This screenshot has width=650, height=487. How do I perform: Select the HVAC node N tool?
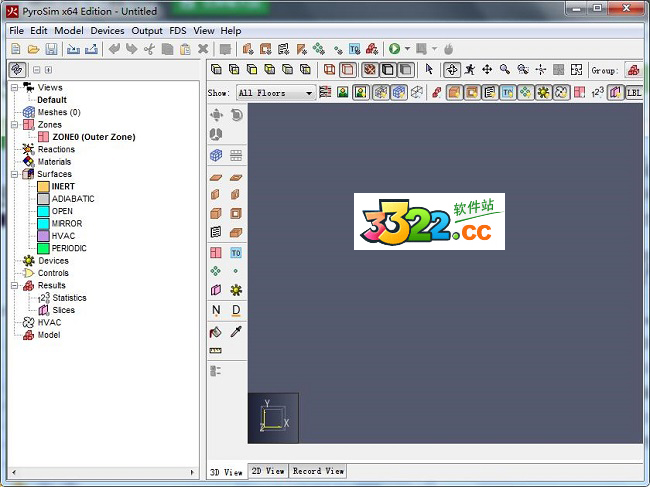(x=216, y=310)
